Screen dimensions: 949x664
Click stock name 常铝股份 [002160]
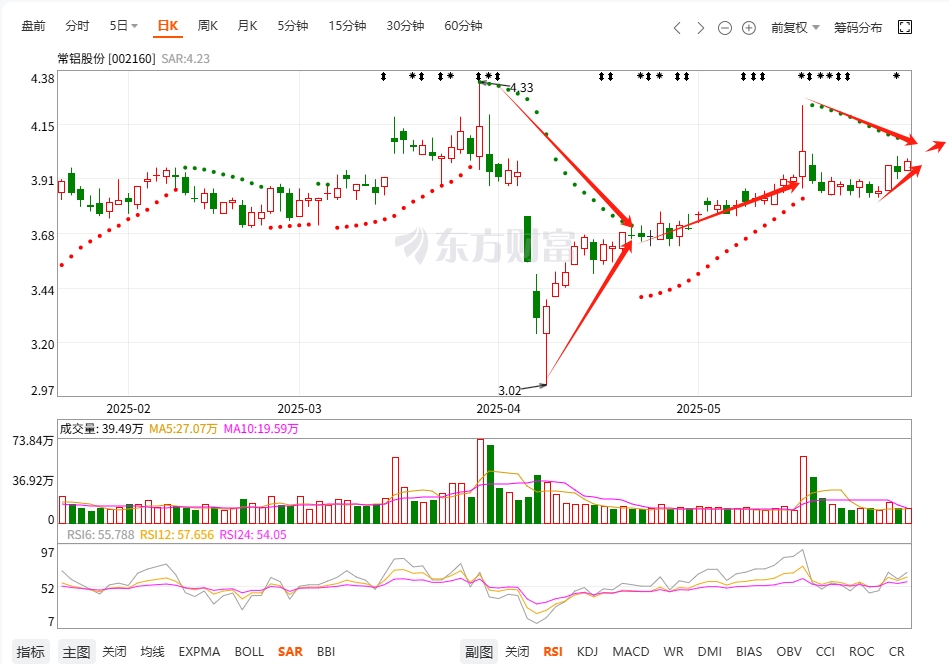[x=106, y=59]
